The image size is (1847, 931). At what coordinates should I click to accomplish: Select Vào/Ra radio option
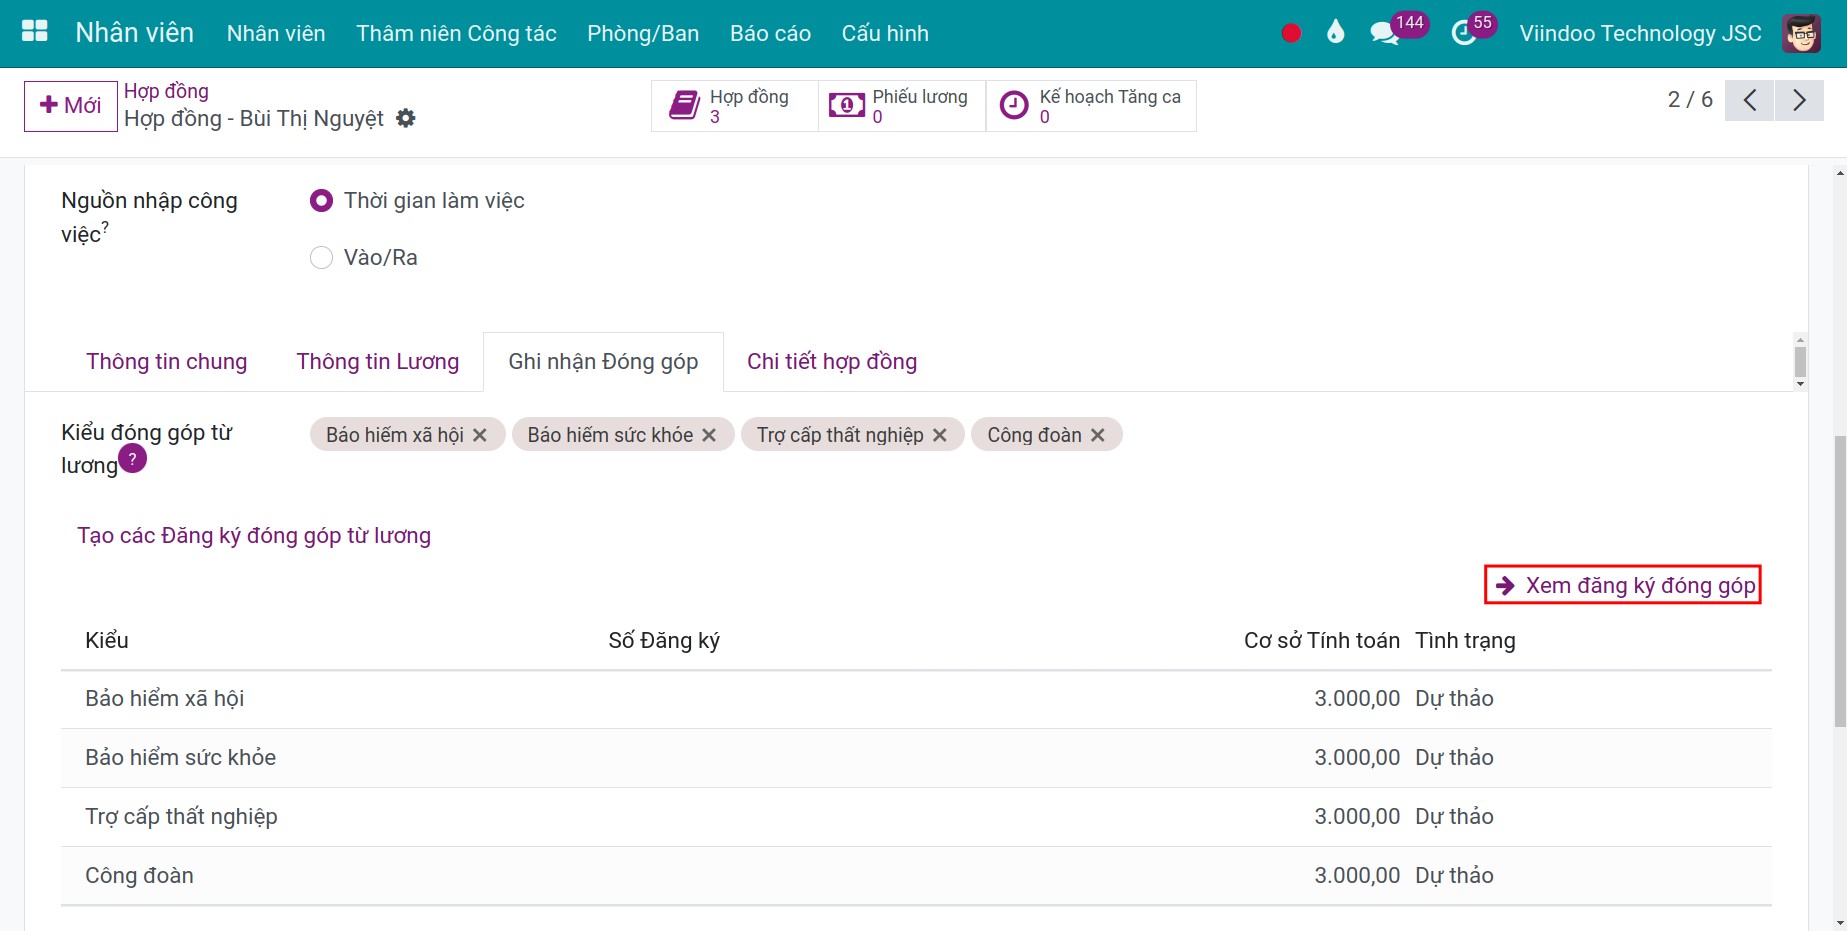[x=321, y=258]
